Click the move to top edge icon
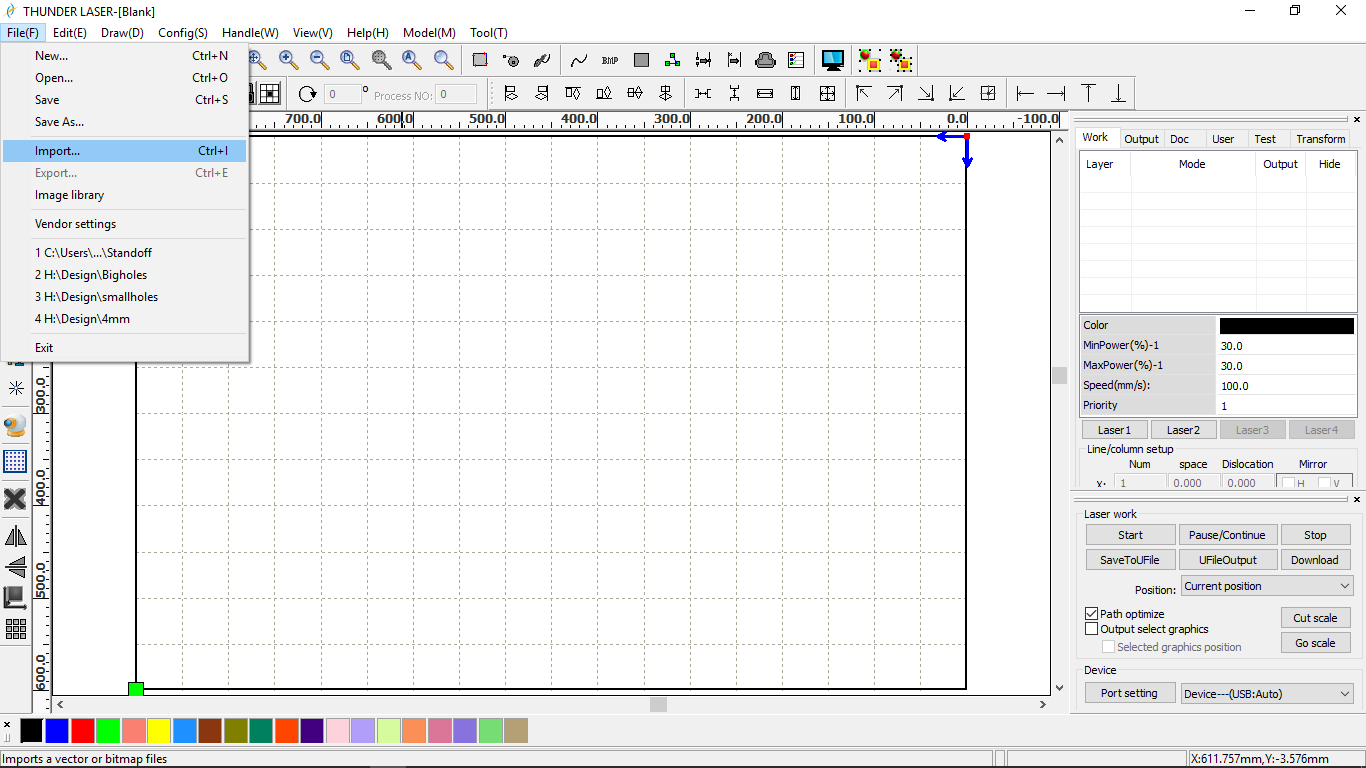Image resolution: width=1366 pixels, height=768 pixels. pyautogui.click(x=1088, y=94)
